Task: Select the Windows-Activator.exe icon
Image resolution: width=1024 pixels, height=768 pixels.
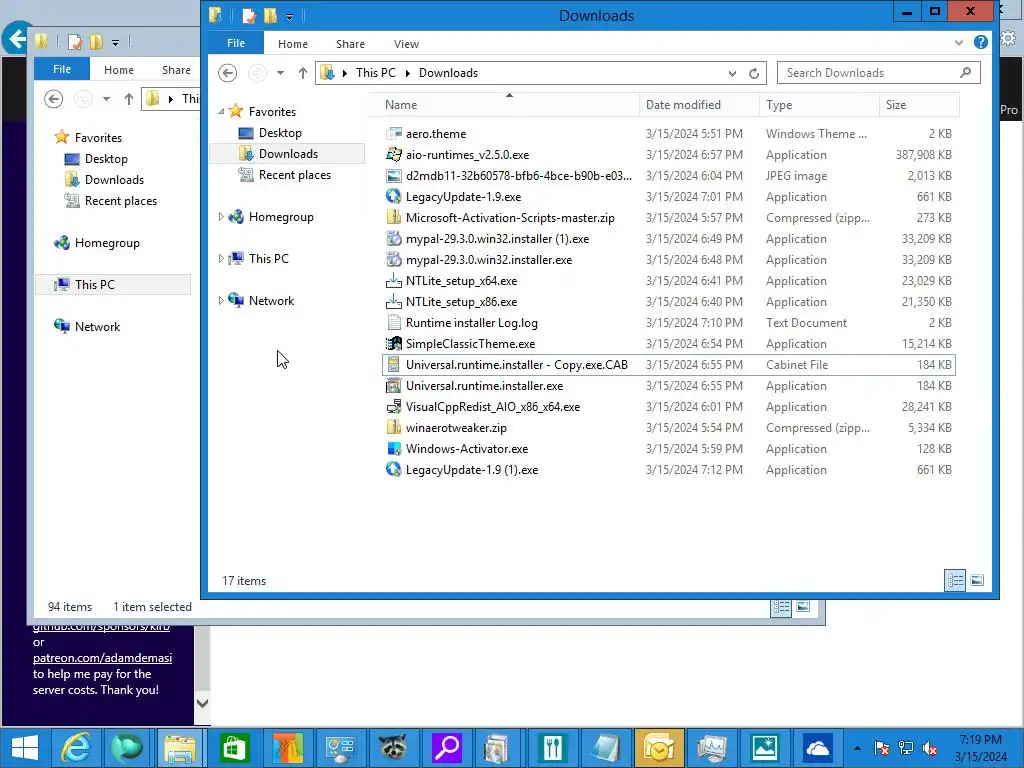Action: pyautogui.click(x=393, y=449)
